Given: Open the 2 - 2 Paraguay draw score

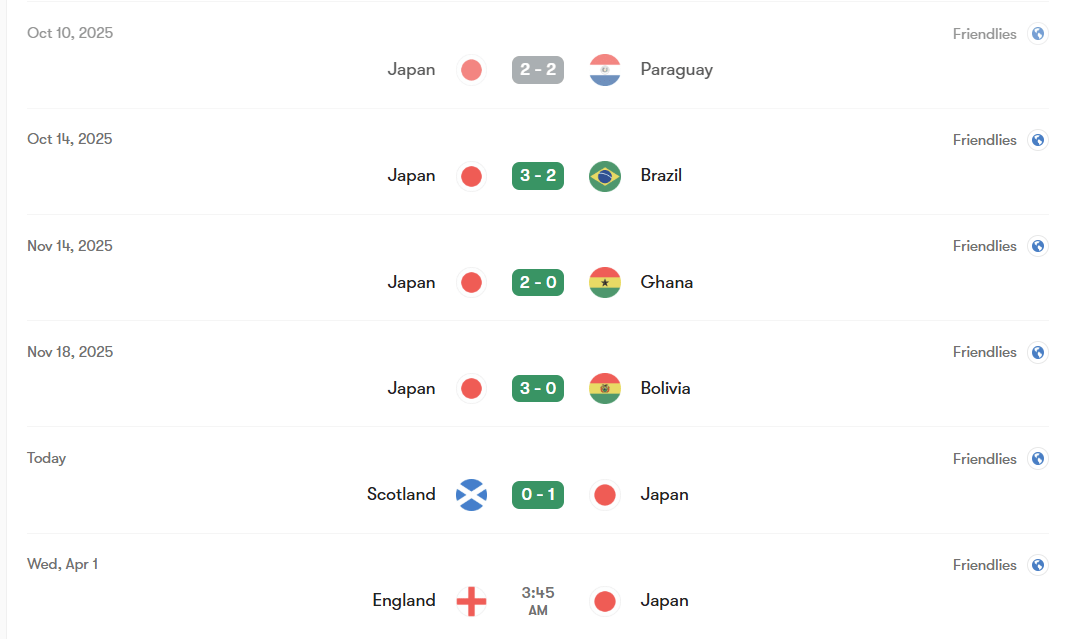Looking at the screenshot, I should (538, 70).
